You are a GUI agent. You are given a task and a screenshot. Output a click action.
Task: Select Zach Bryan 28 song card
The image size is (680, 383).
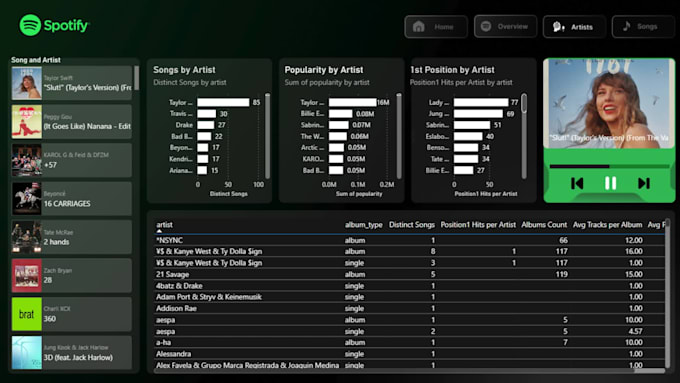(72, 275)
